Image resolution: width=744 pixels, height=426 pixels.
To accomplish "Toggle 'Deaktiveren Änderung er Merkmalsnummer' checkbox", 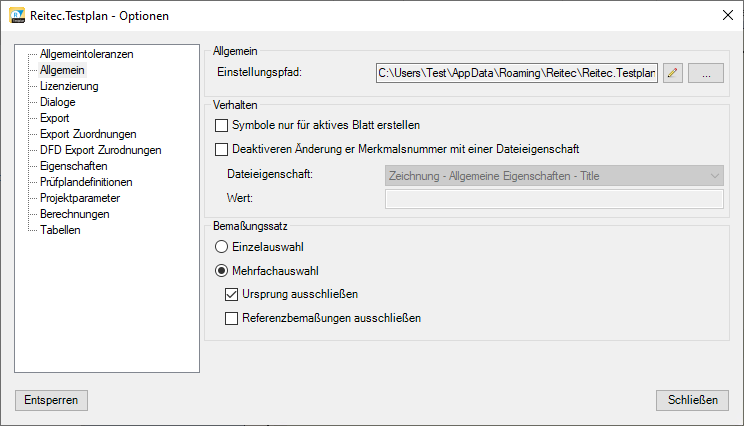I will pyautogui.click(x=222, y=150).
